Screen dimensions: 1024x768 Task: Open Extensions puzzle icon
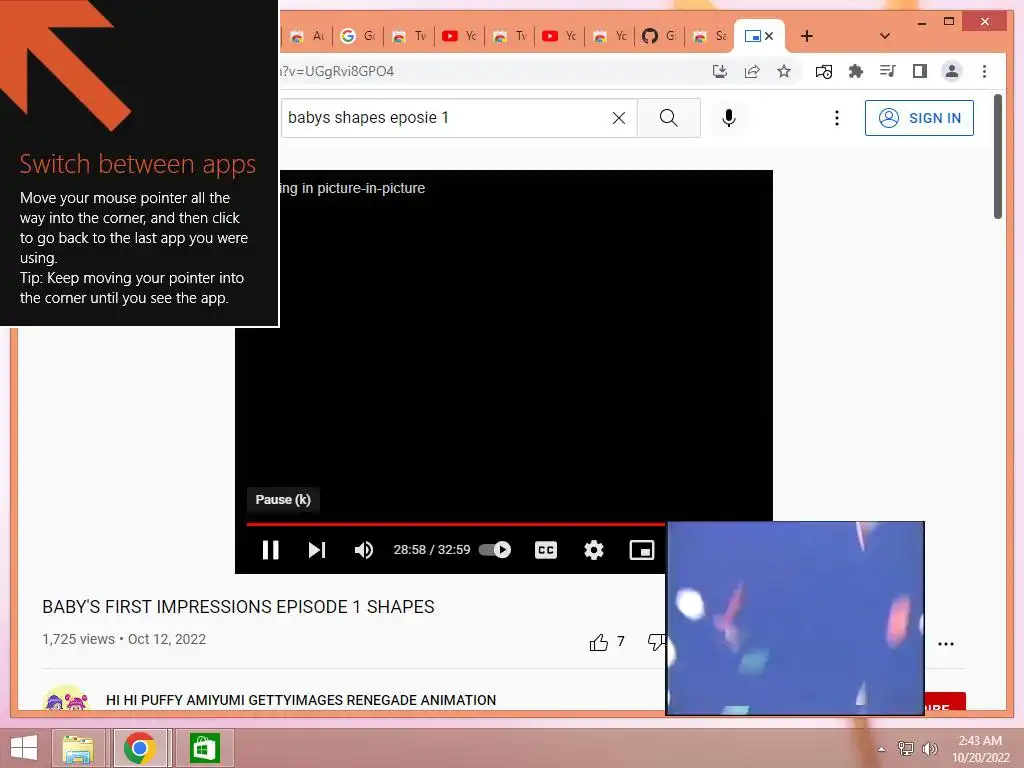[856, 71]
